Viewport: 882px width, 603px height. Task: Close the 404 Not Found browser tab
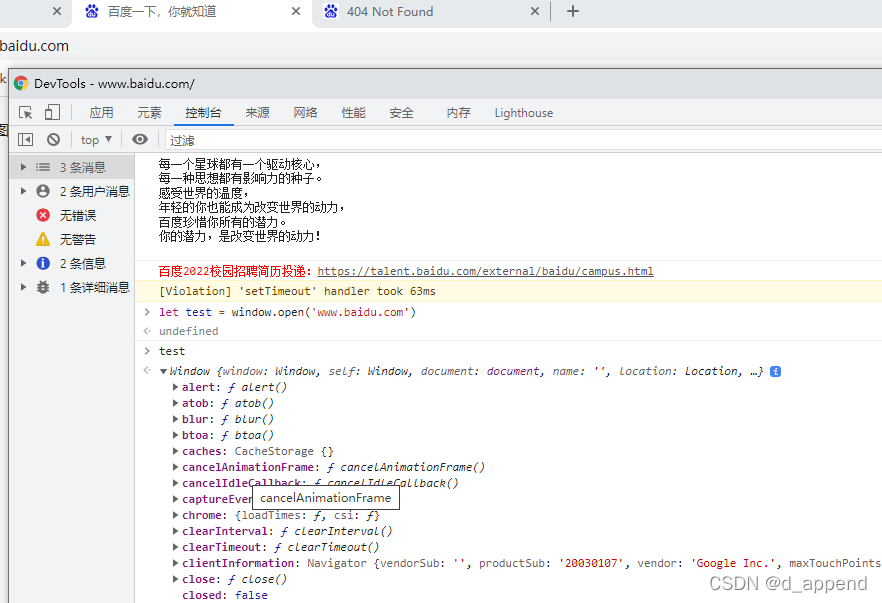coord(534,11)
